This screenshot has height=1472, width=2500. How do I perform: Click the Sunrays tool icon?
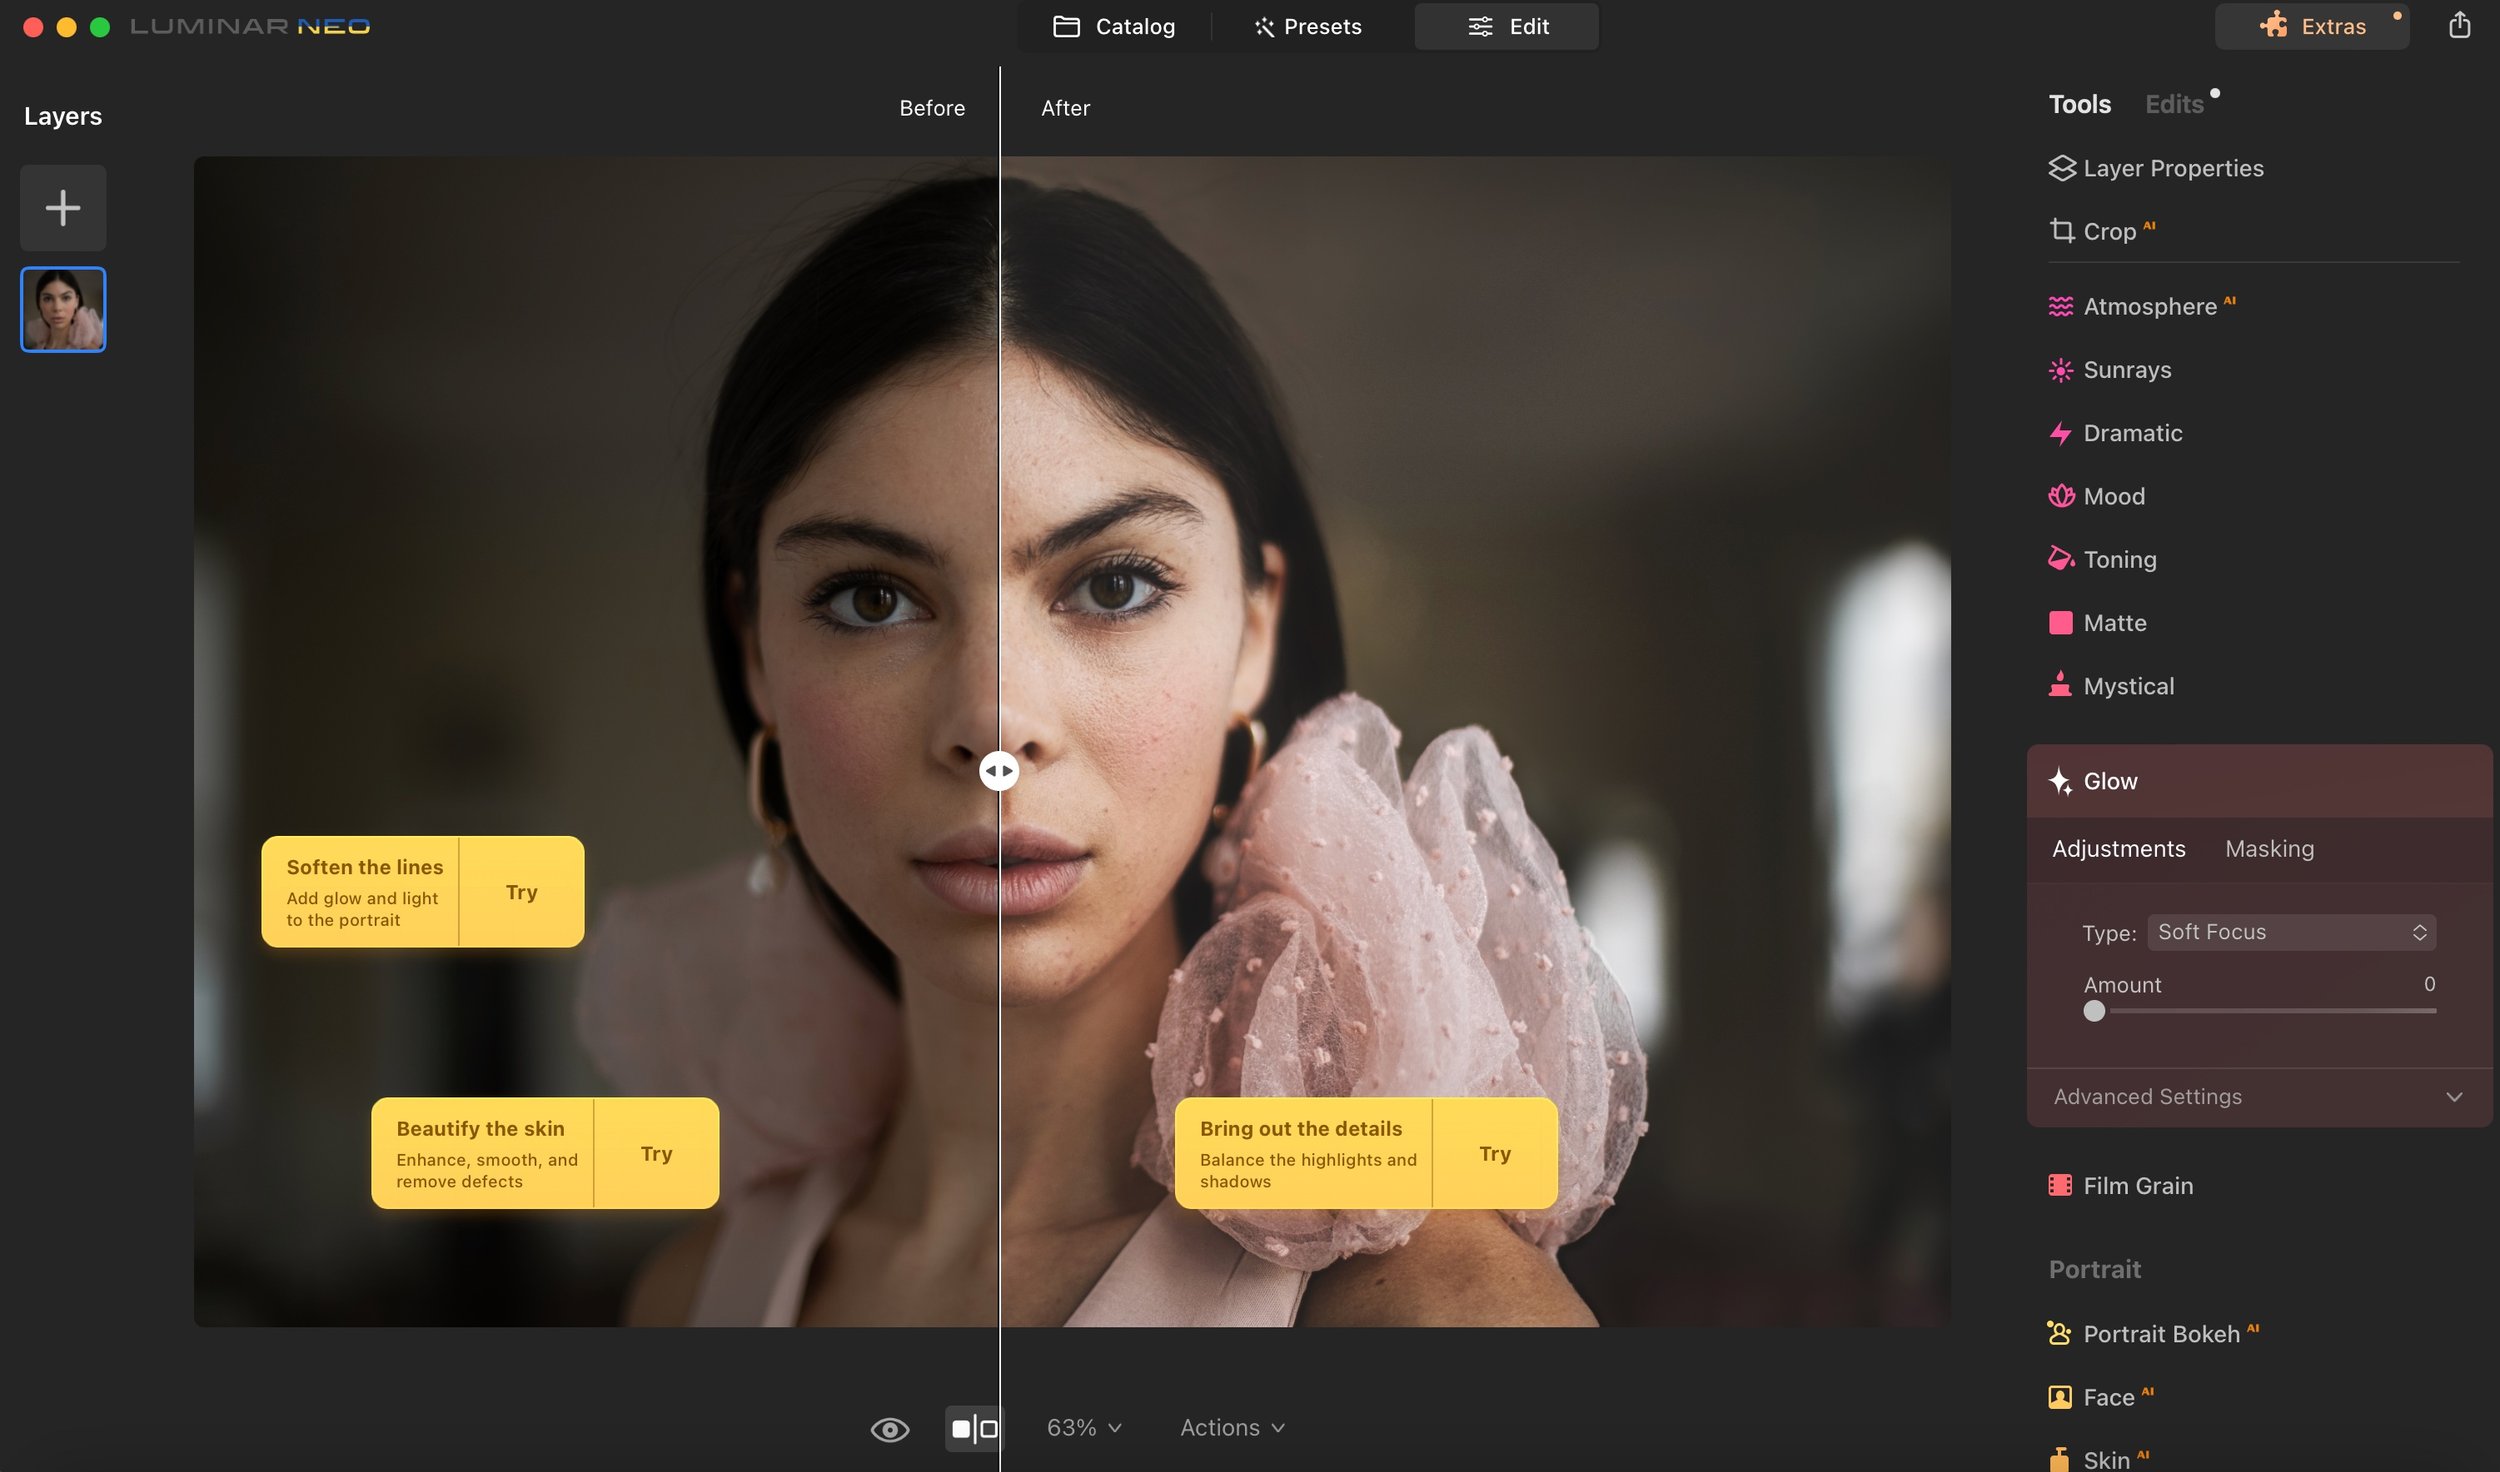pos(2060,370)
